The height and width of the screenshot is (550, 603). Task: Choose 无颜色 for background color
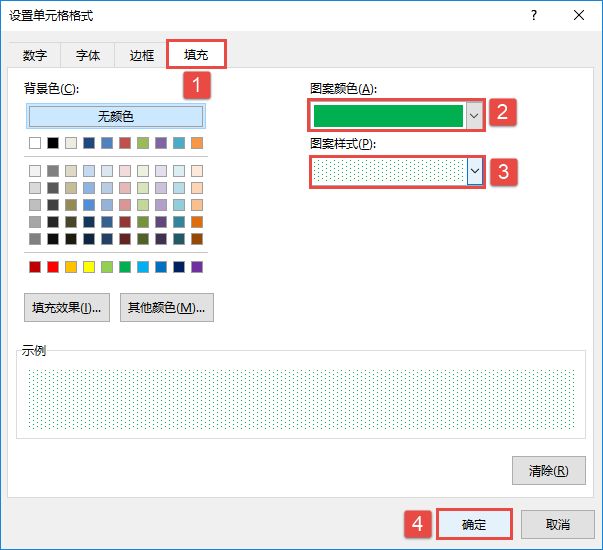tap(116, 116)
